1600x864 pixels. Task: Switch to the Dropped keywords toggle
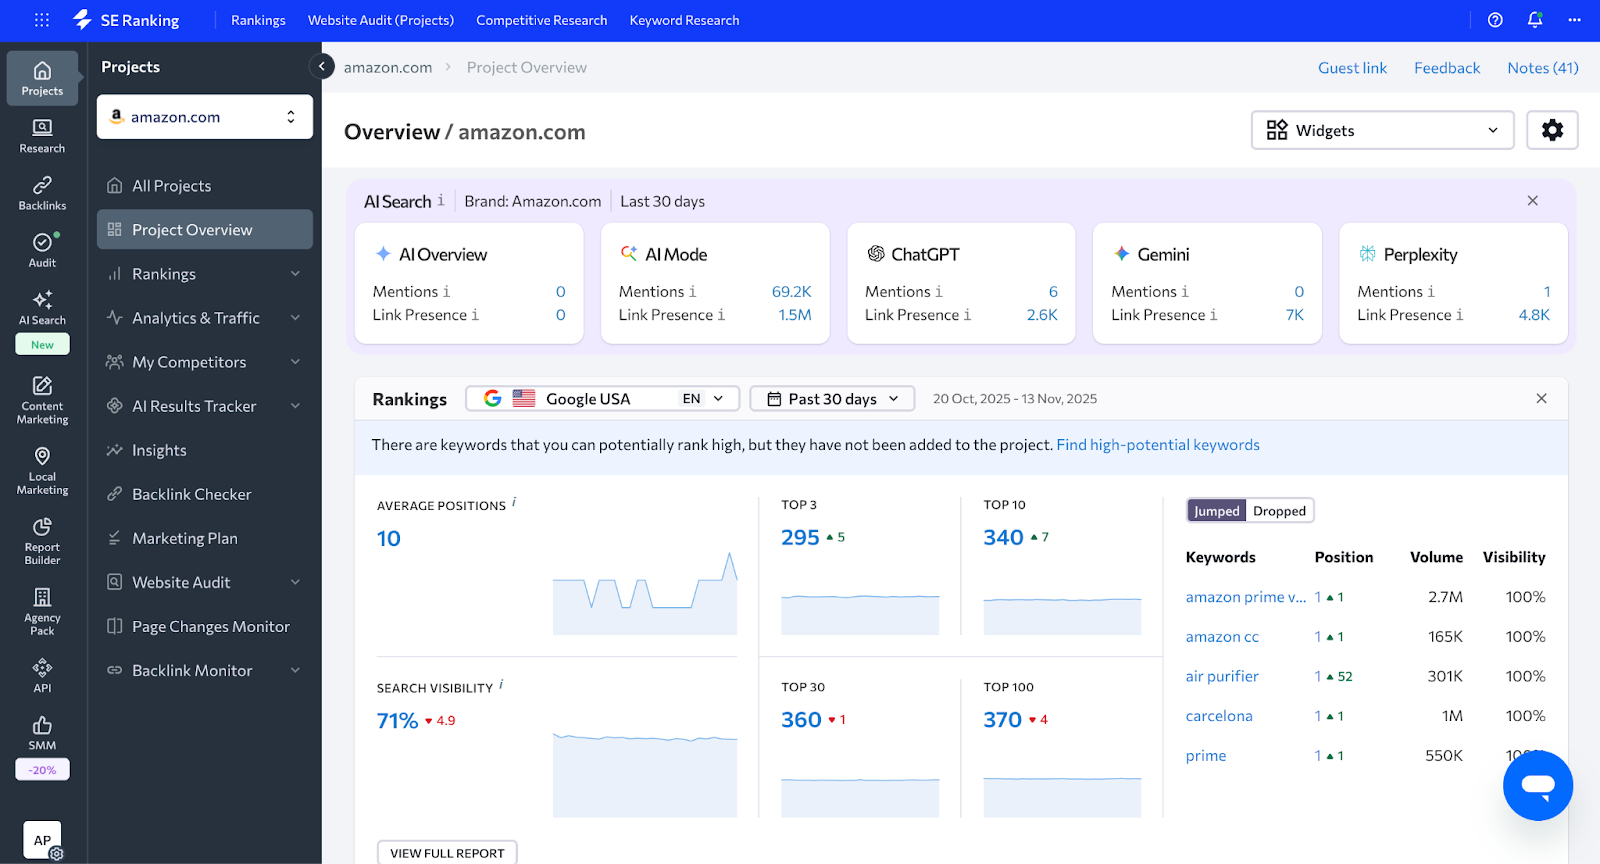click(x=1279, y=511)
